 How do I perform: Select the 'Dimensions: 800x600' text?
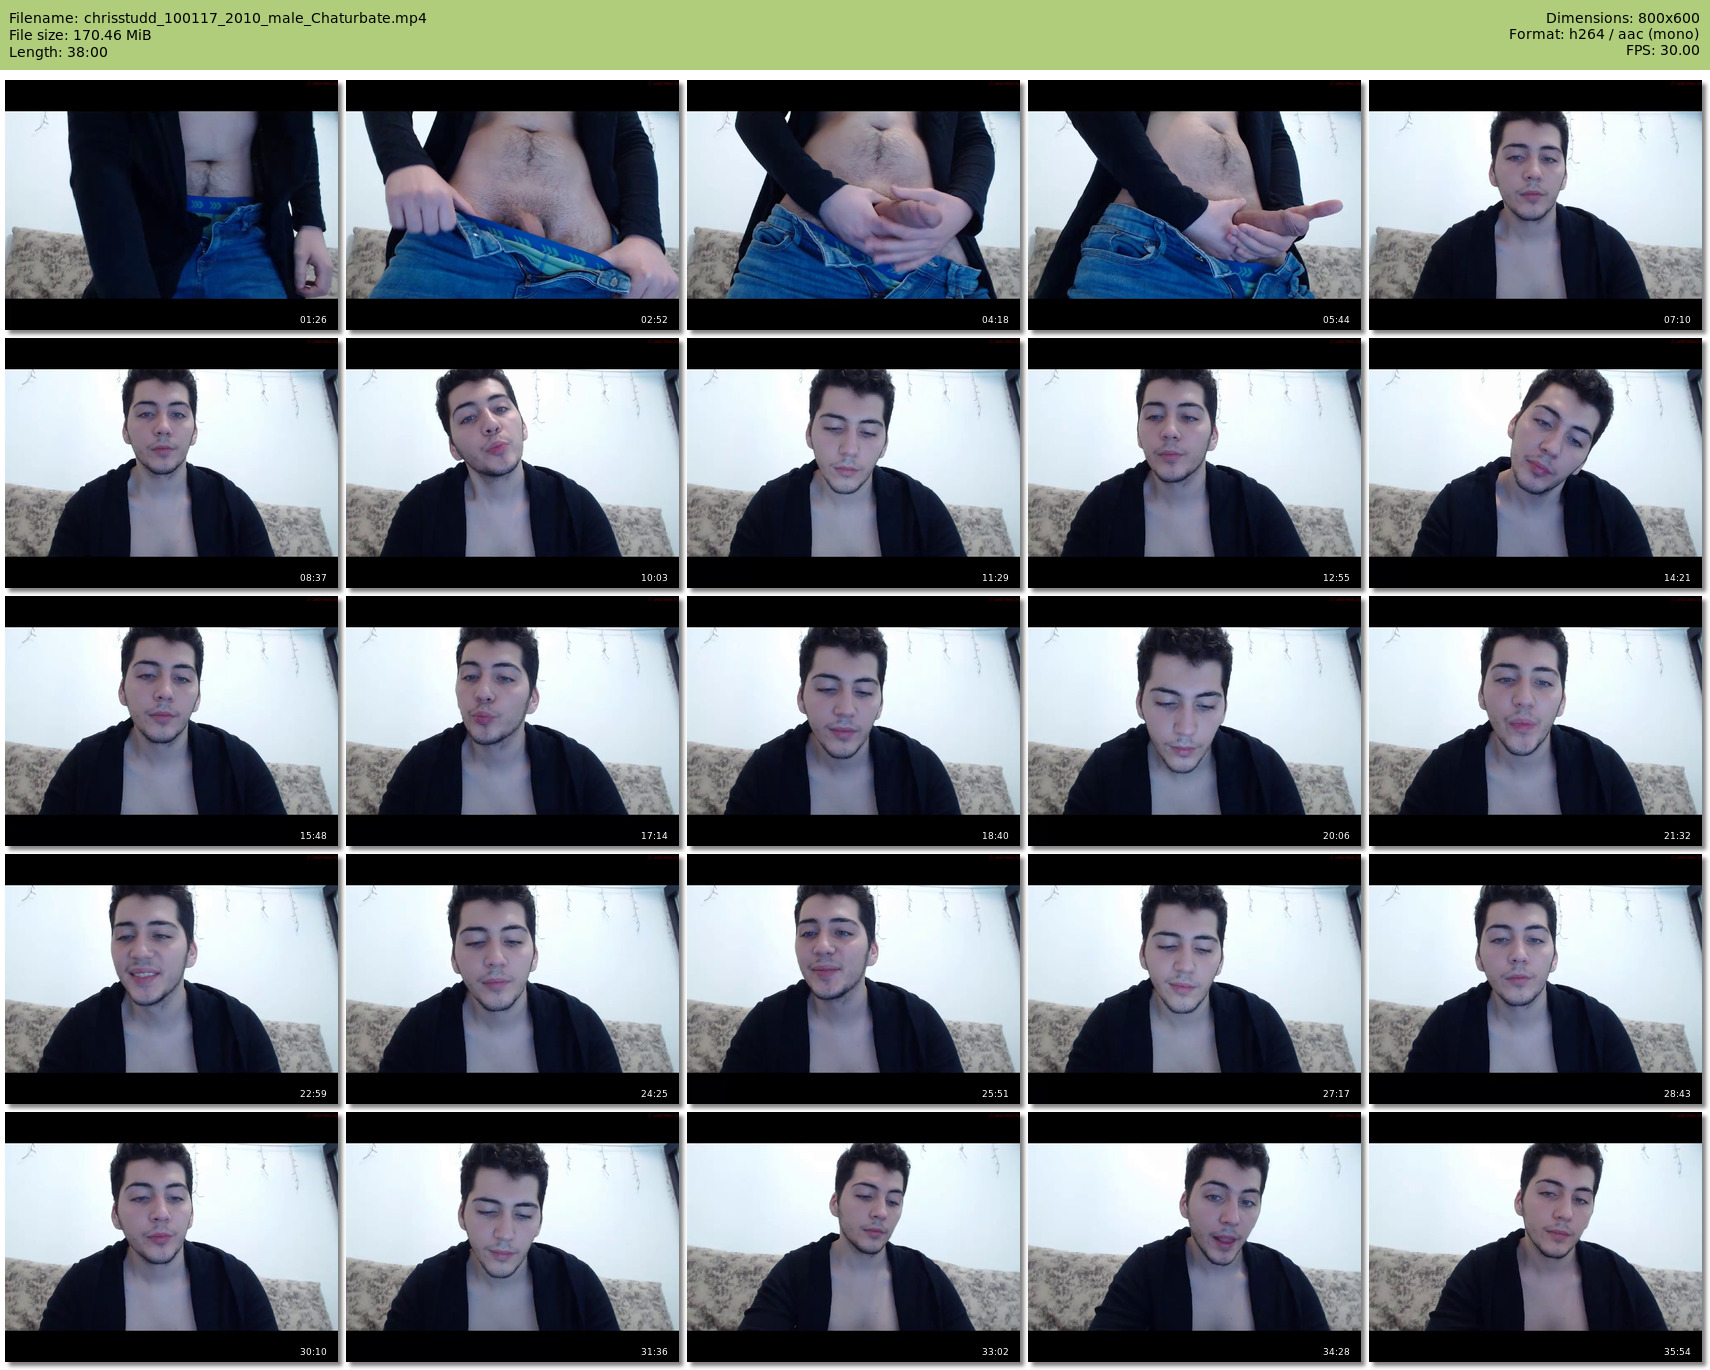coord(1622,18)
